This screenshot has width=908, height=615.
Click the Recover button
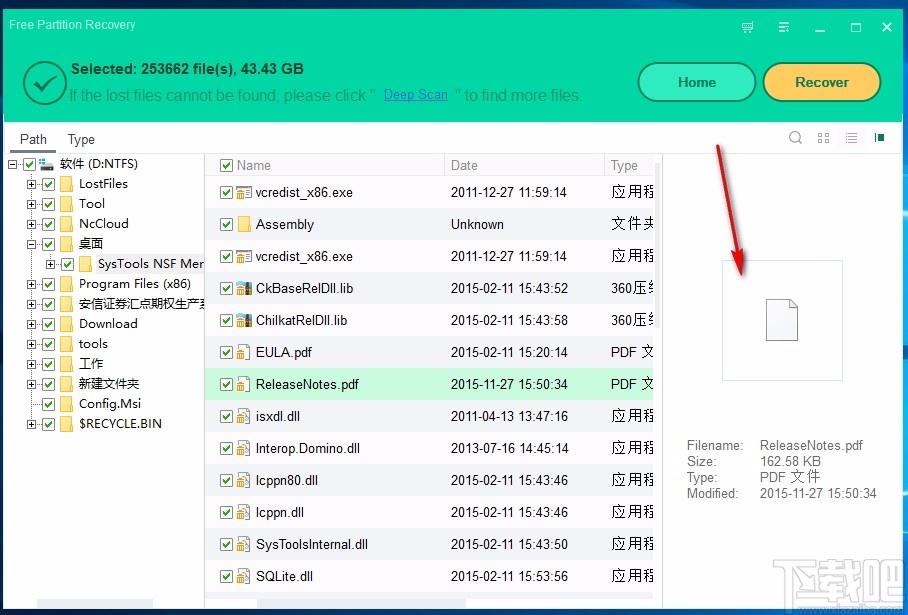[x=822, y=82]
